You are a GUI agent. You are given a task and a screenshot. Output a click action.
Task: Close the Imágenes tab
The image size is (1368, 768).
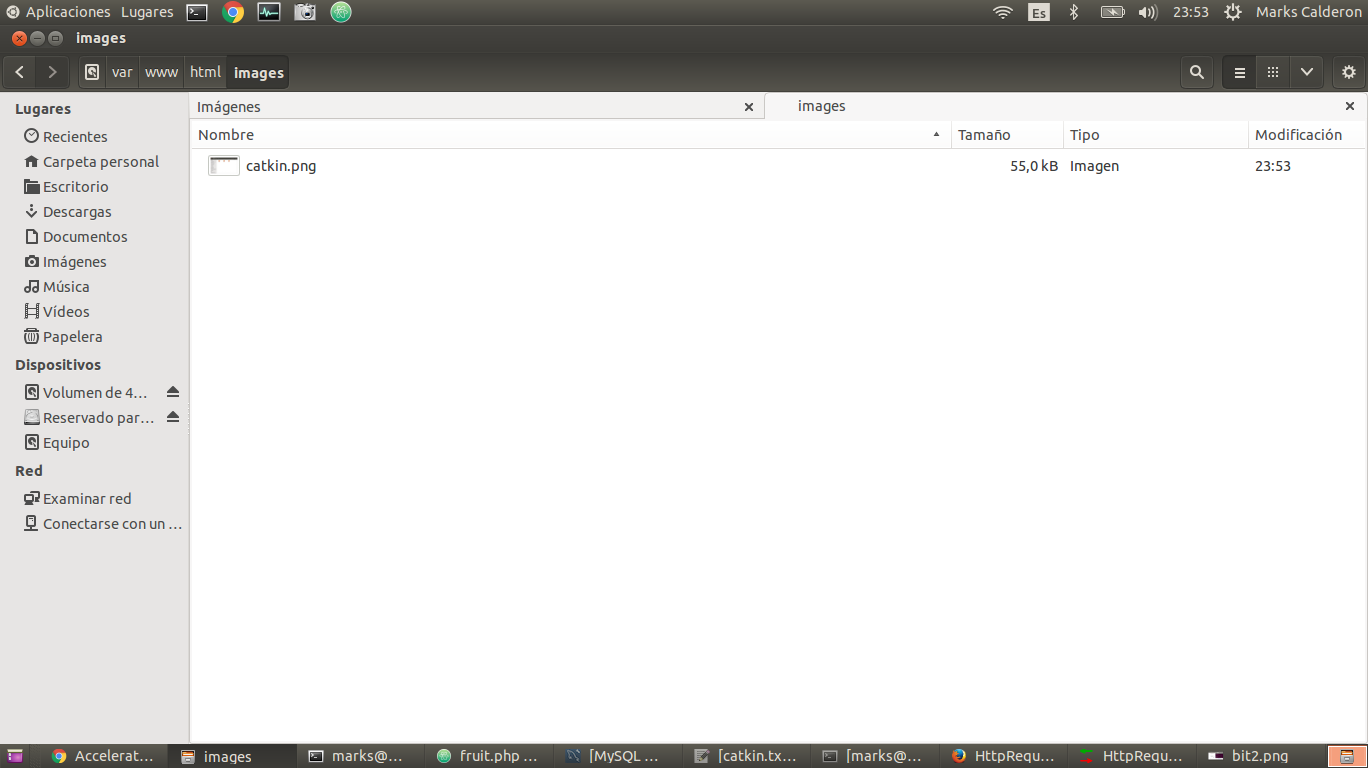pyautogui.click(x=749, y=107)
